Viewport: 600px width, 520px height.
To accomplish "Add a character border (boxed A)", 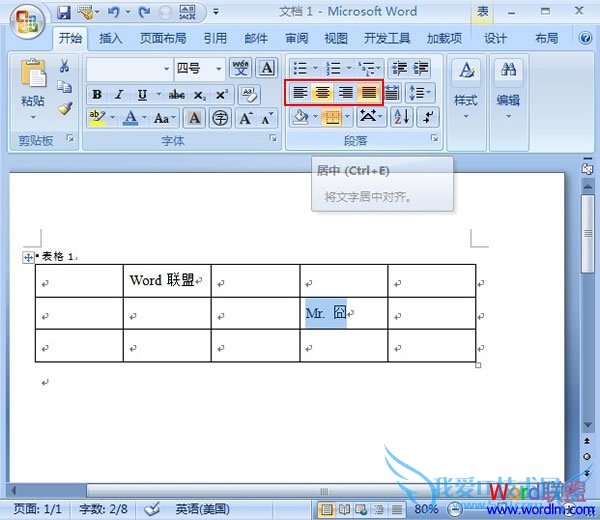I will 267,68.
